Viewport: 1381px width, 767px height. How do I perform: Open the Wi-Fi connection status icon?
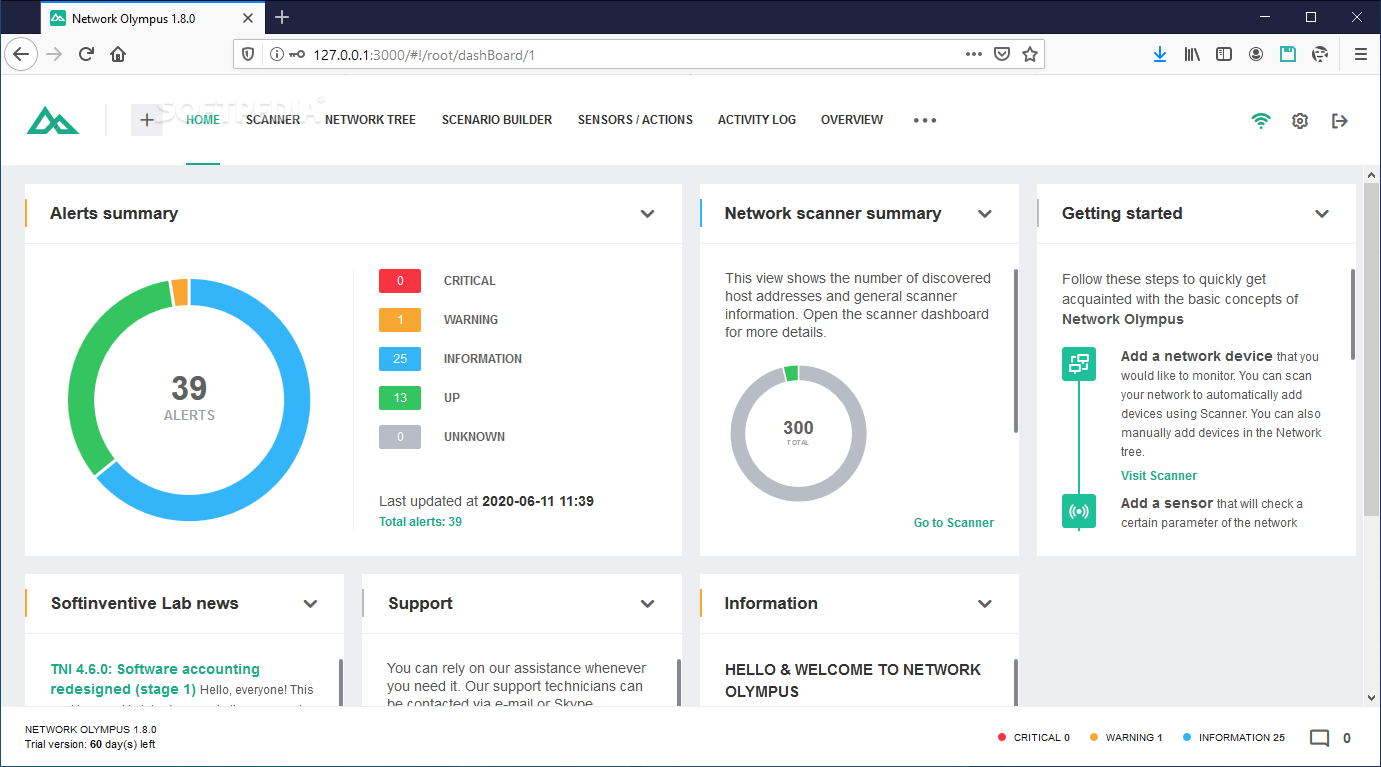(1261, 120)
